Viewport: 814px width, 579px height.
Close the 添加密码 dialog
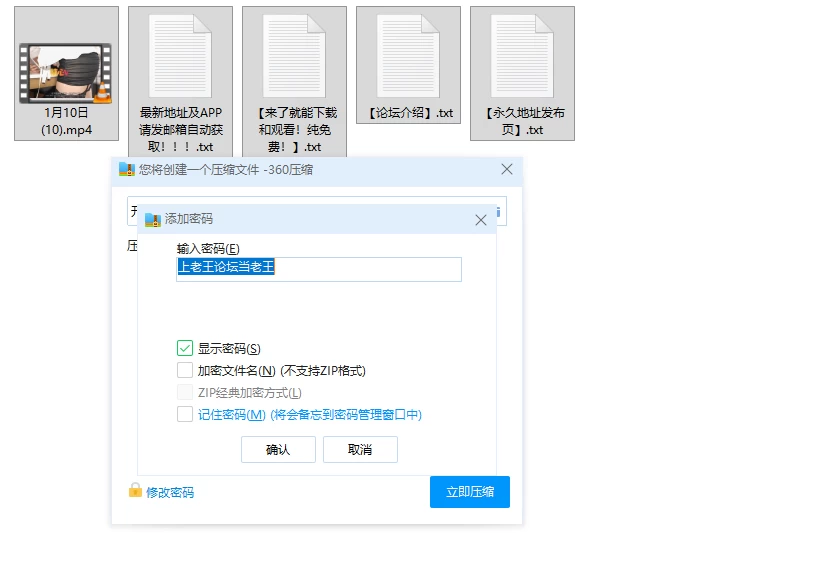tap(481, 220)
